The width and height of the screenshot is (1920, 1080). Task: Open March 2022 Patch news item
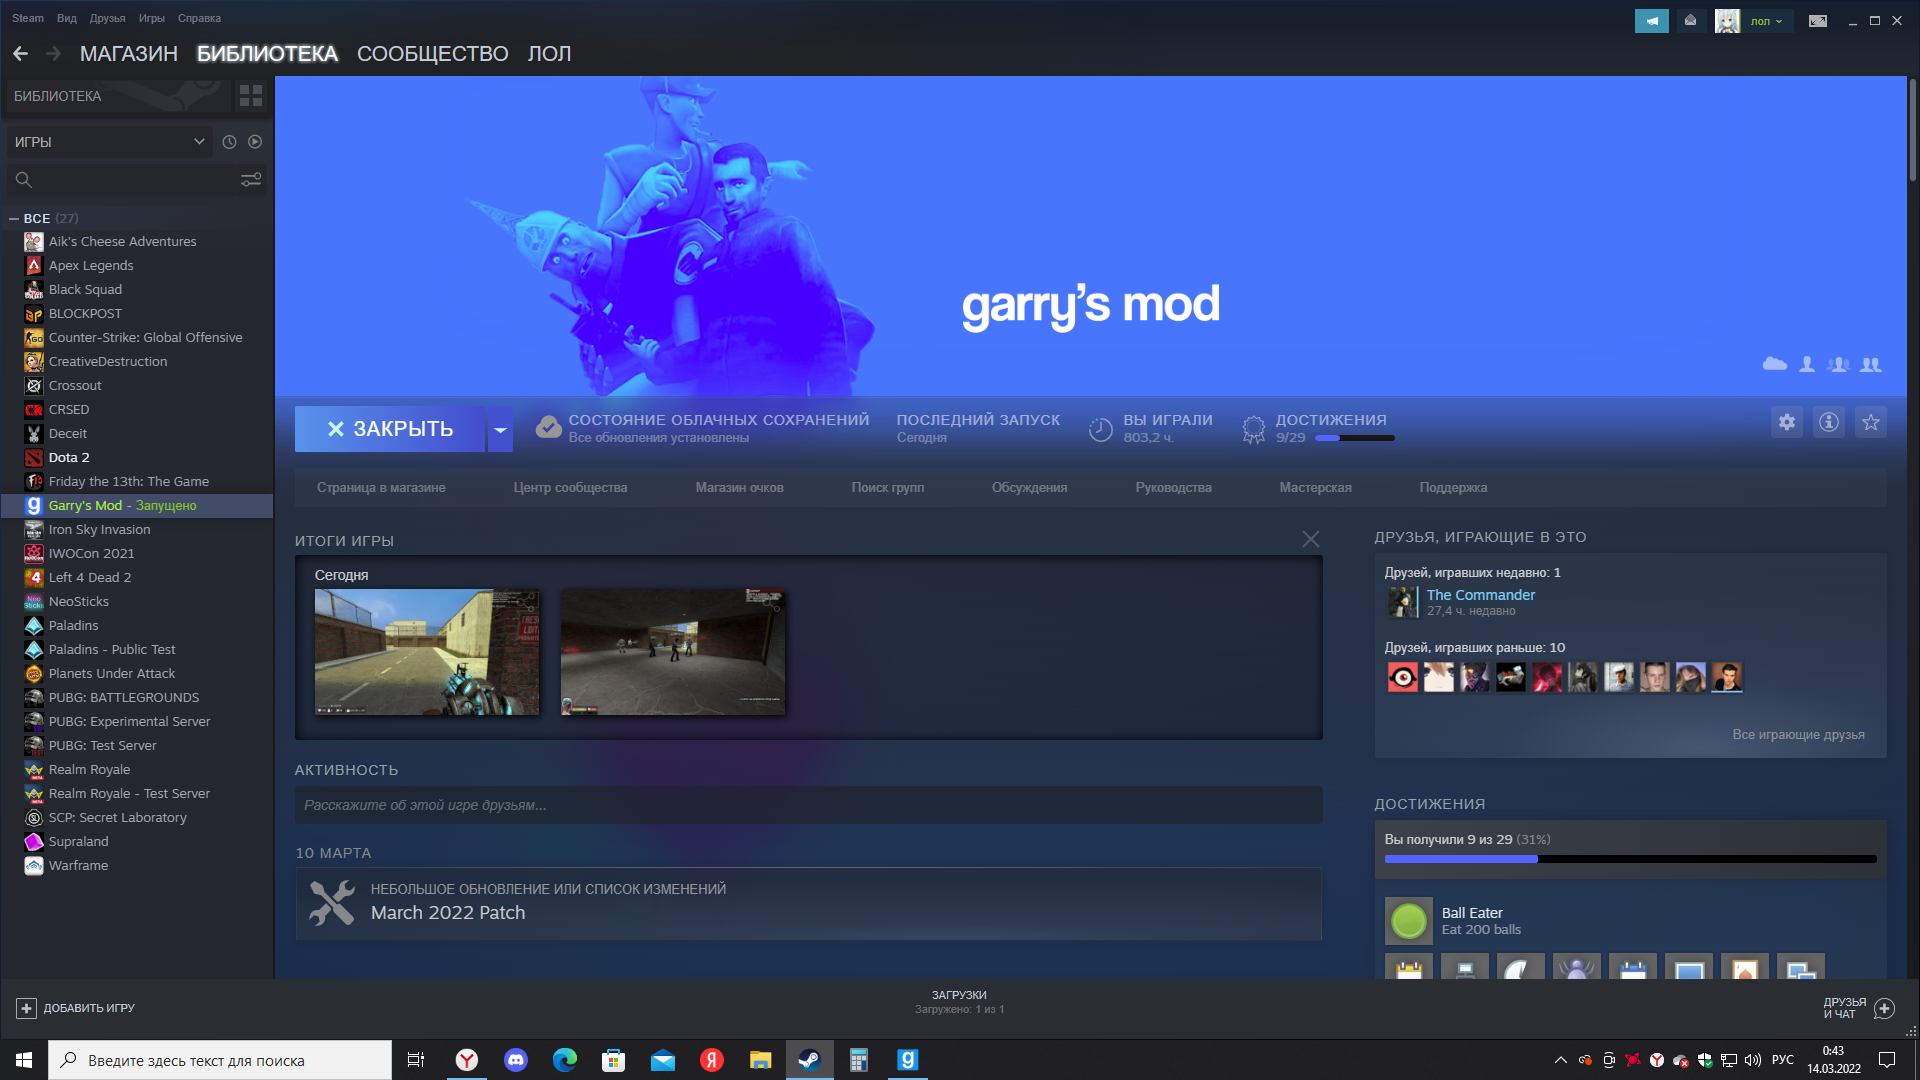pyautogui.click(x=809, y=903)
